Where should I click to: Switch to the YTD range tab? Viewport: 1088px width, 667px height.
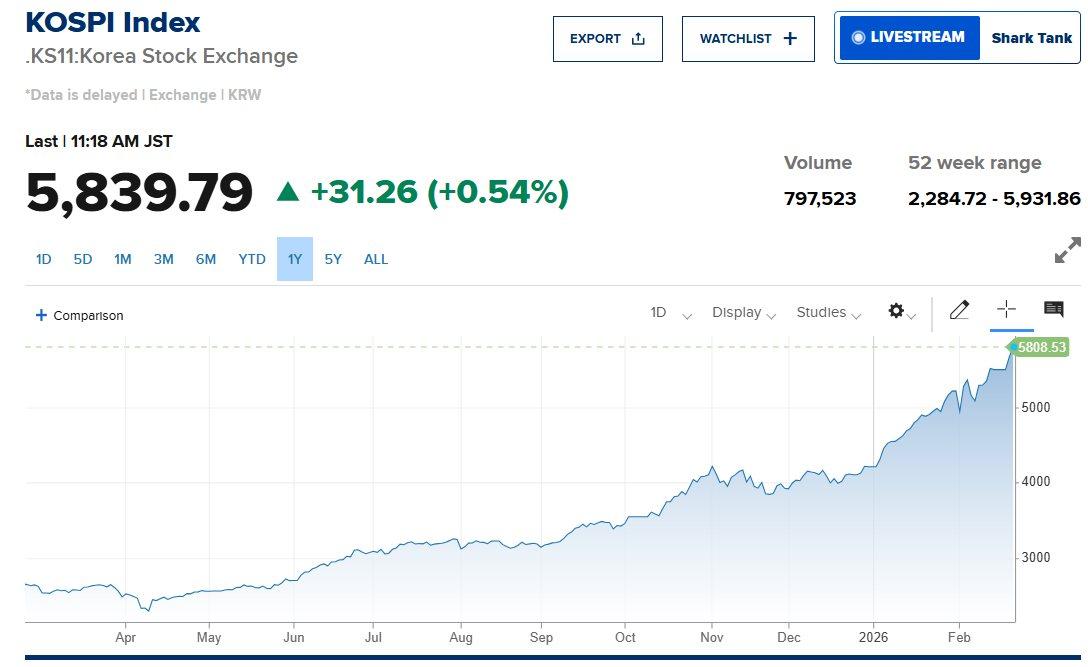tap(252, 259)
